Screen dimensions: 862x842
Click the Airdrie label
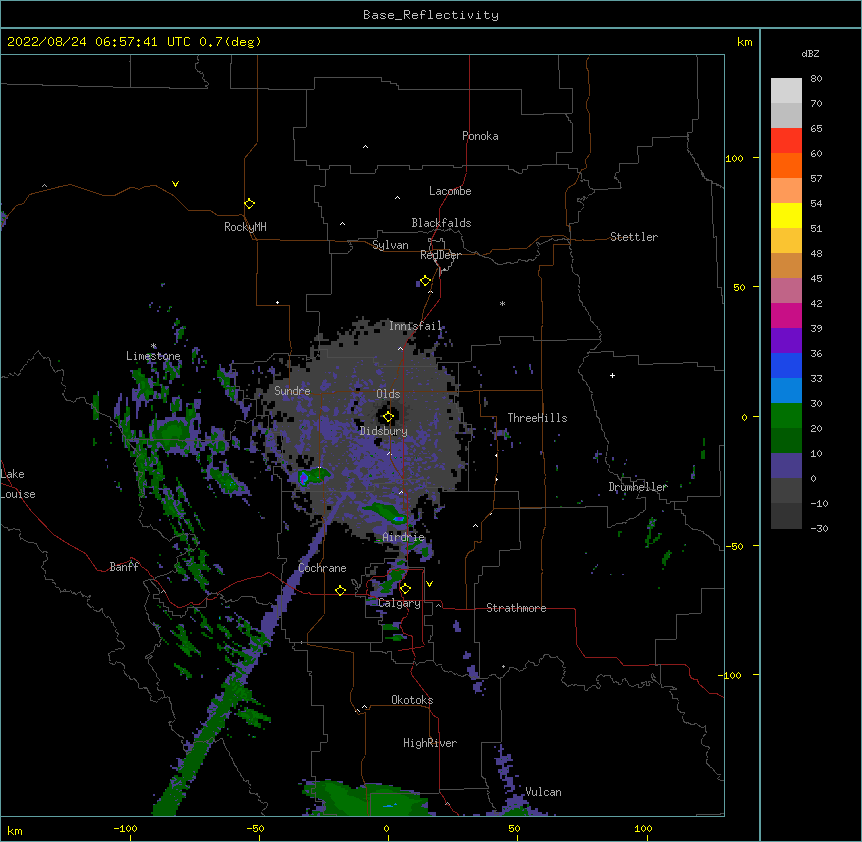pyautogui.click(x=404, y=537)
